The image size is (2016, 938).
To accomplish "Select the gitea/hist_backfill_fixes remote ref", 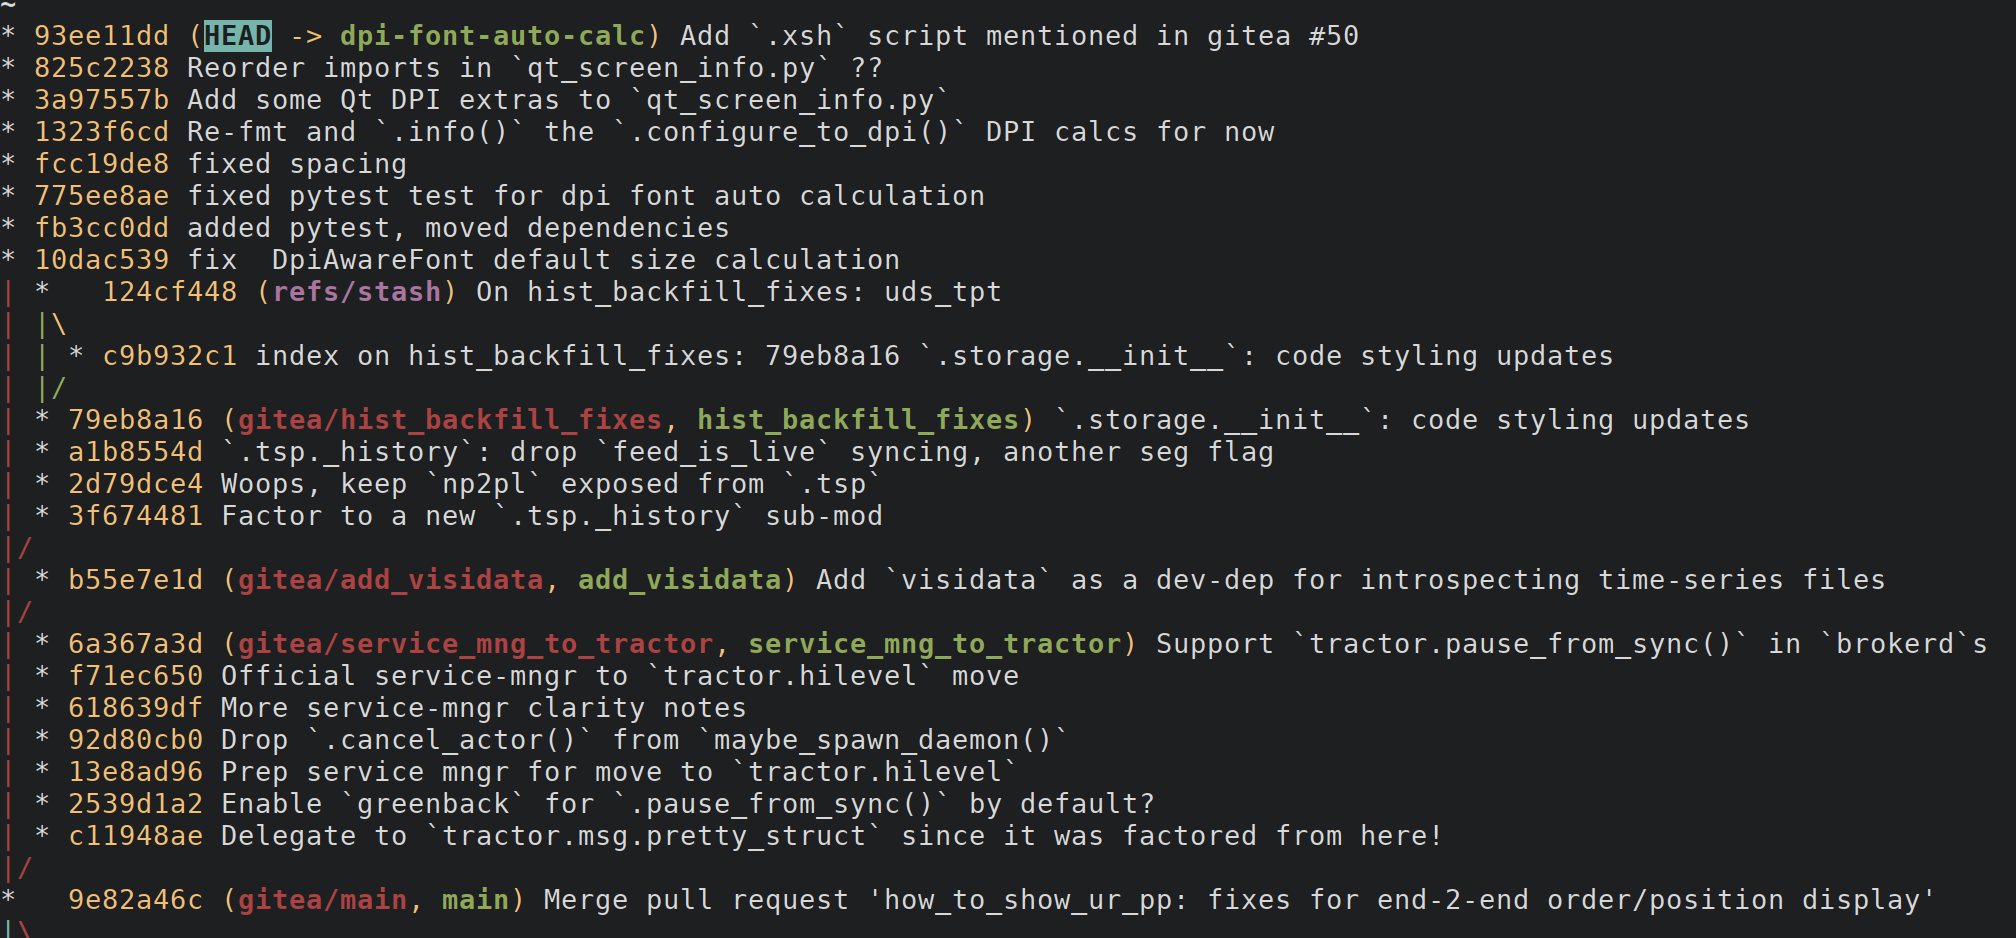I will click(x=450, y=420).
